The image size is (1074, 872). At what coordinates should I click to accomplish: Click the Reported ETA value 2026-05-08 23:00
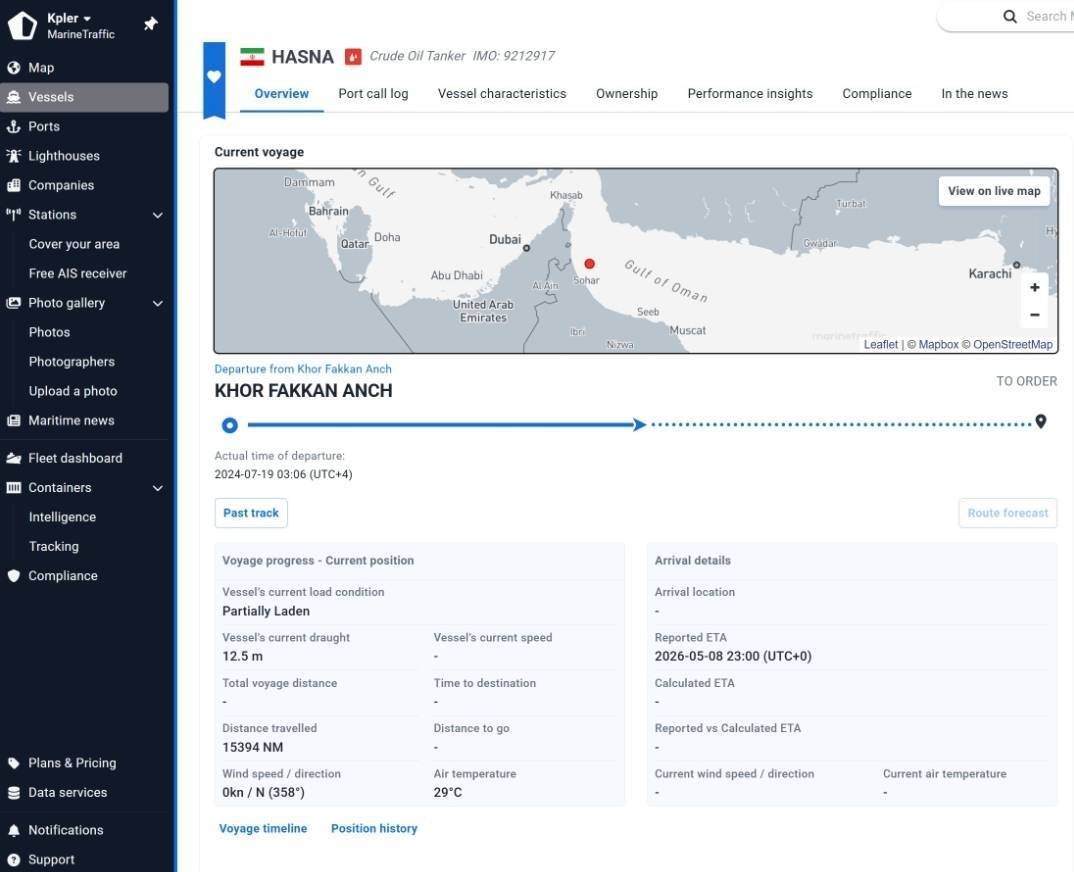point(733,656)
